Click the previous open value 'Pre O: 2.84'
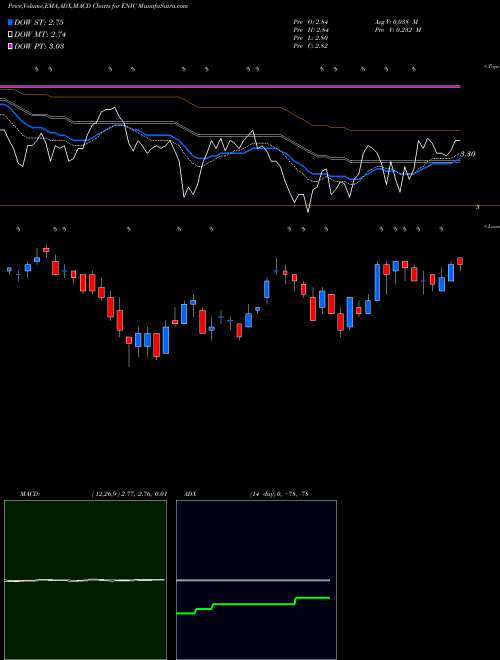The height and width of the screenshot is (660, 500). point(311,22)
